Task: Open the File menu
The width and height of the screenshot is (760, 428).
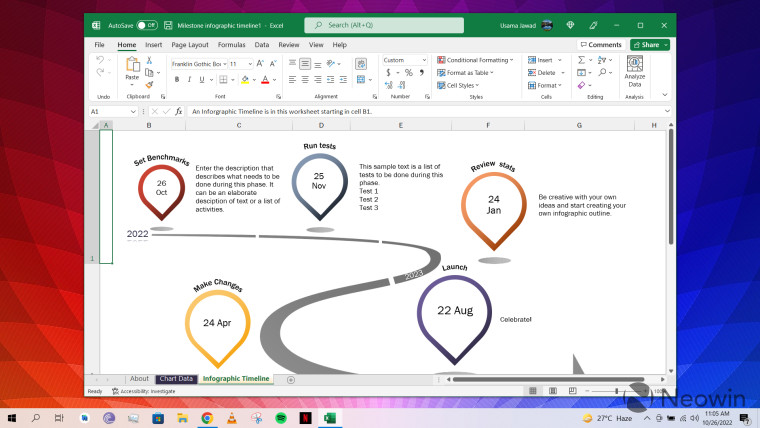Action: click(99, 45)
